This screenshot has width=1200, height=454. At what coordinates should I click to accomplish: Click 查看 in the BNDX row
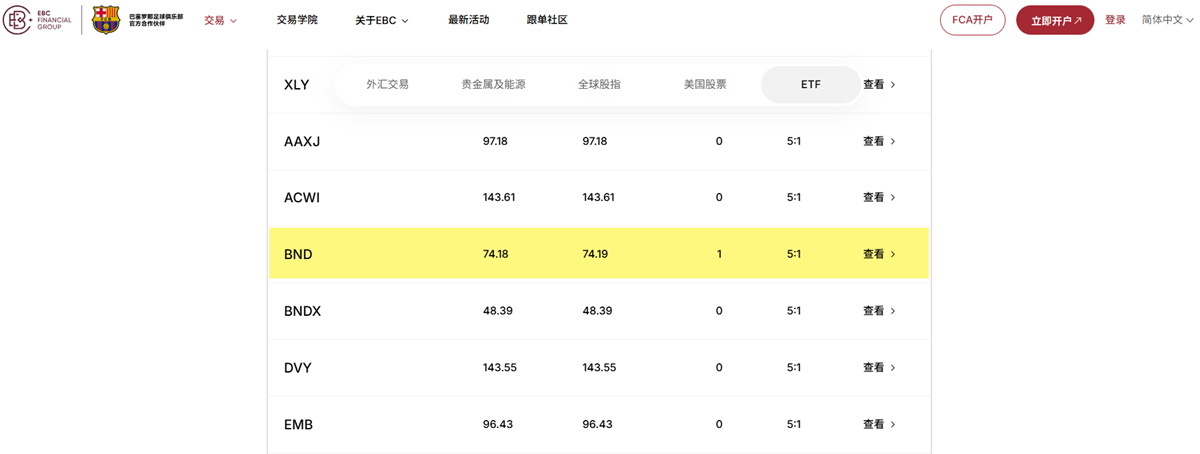(879, 311)
